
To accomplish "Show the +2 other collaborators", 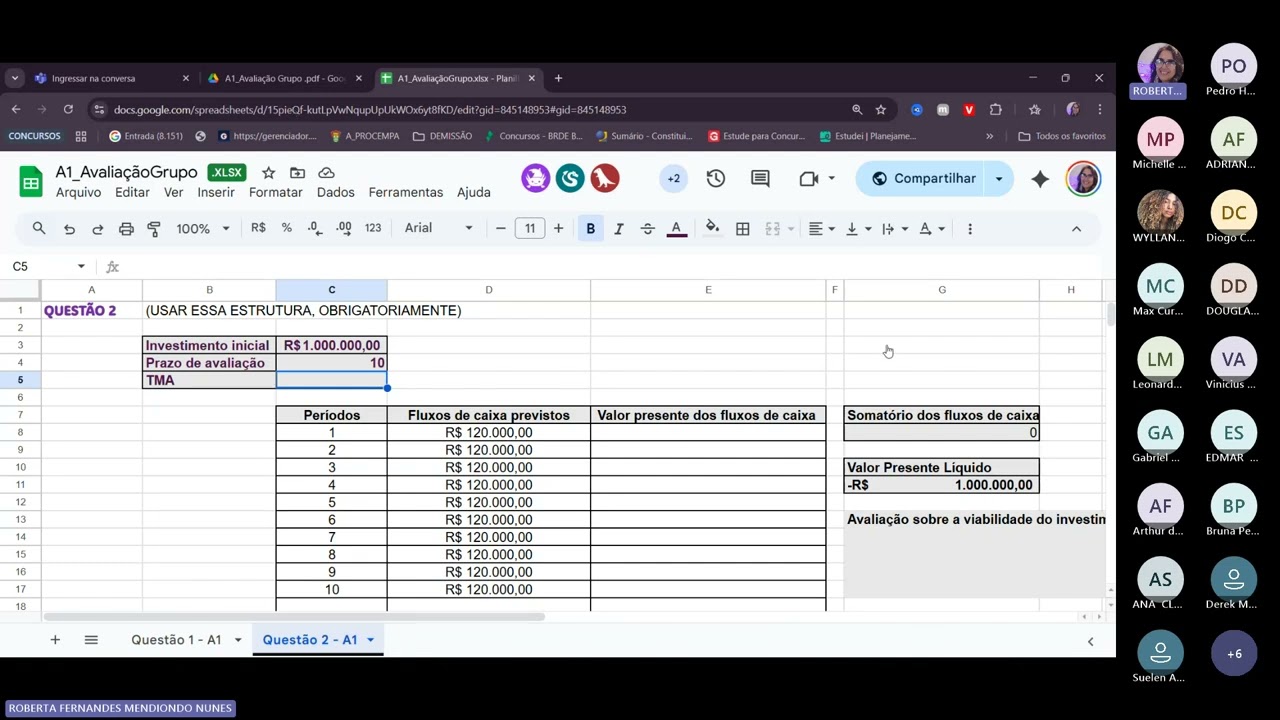I will (x=674, y=179).
